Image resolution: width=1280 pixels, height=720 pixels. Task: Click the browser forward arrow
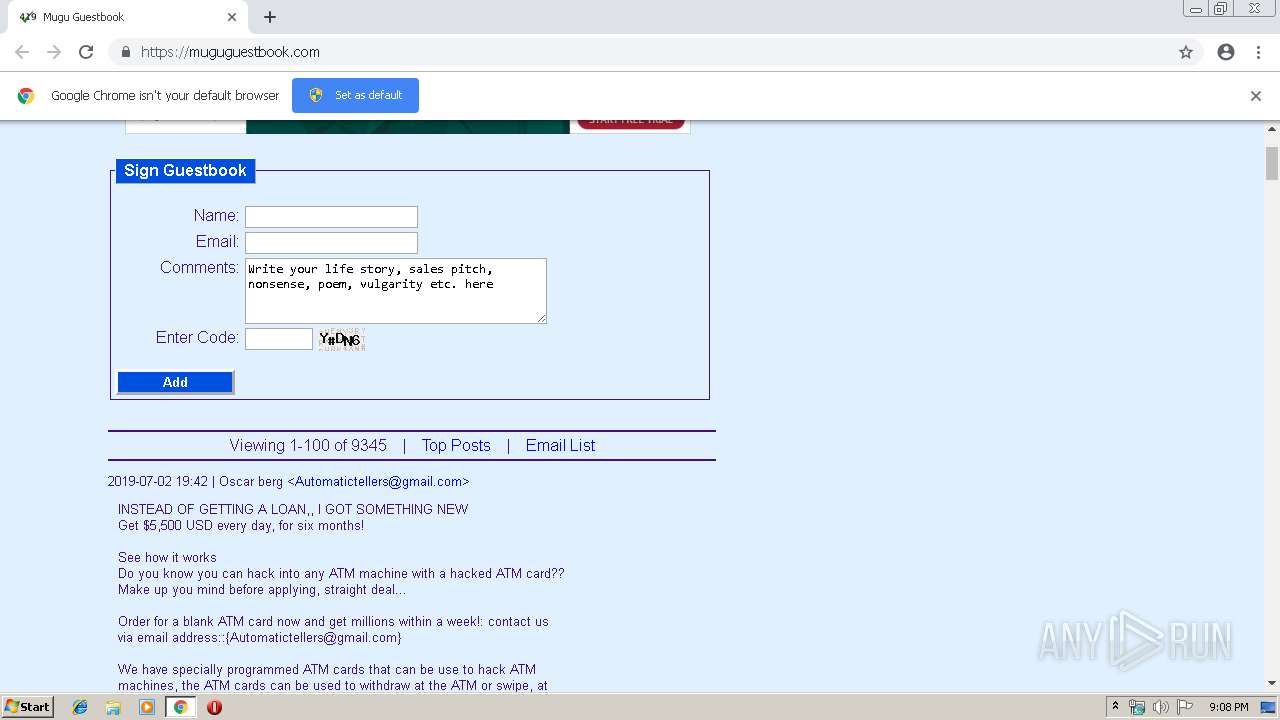(54, 52)
